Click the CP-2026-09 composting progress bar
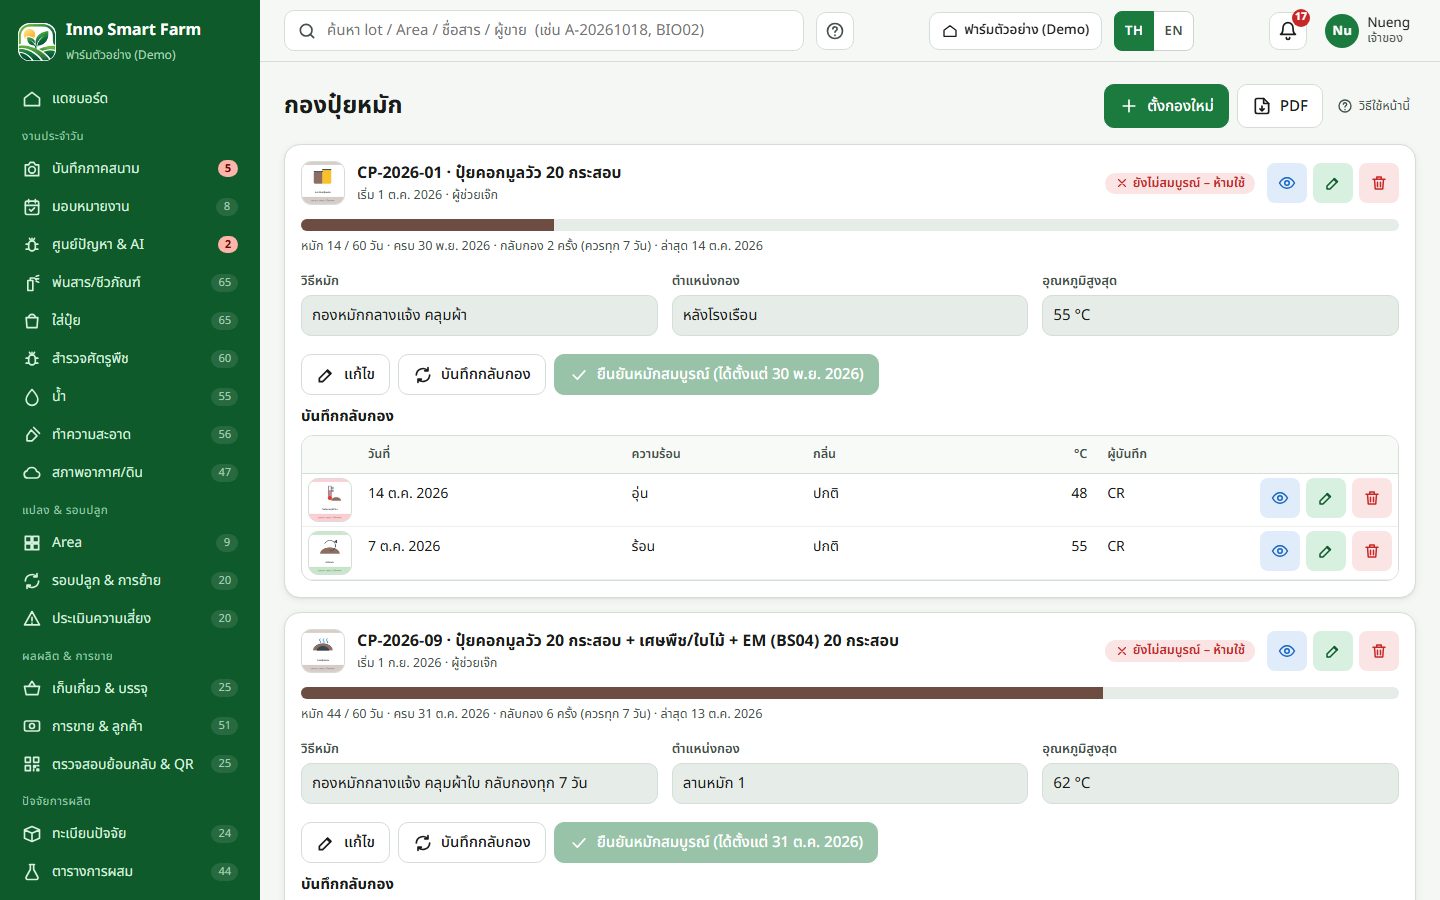The image size is (1440, 900). click(850, 693)
